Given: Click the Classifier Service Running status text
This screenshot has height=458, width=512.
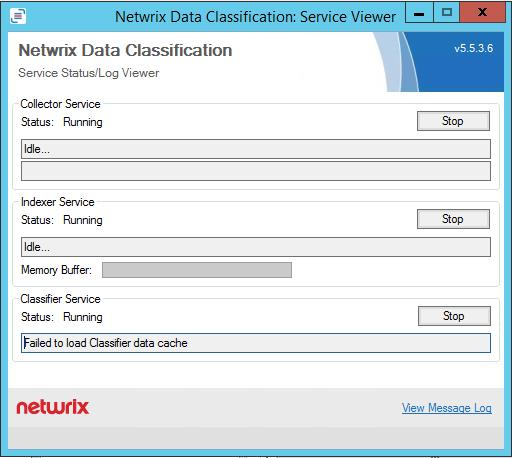Looking at the screenshot, I should [x=83, y=317].
